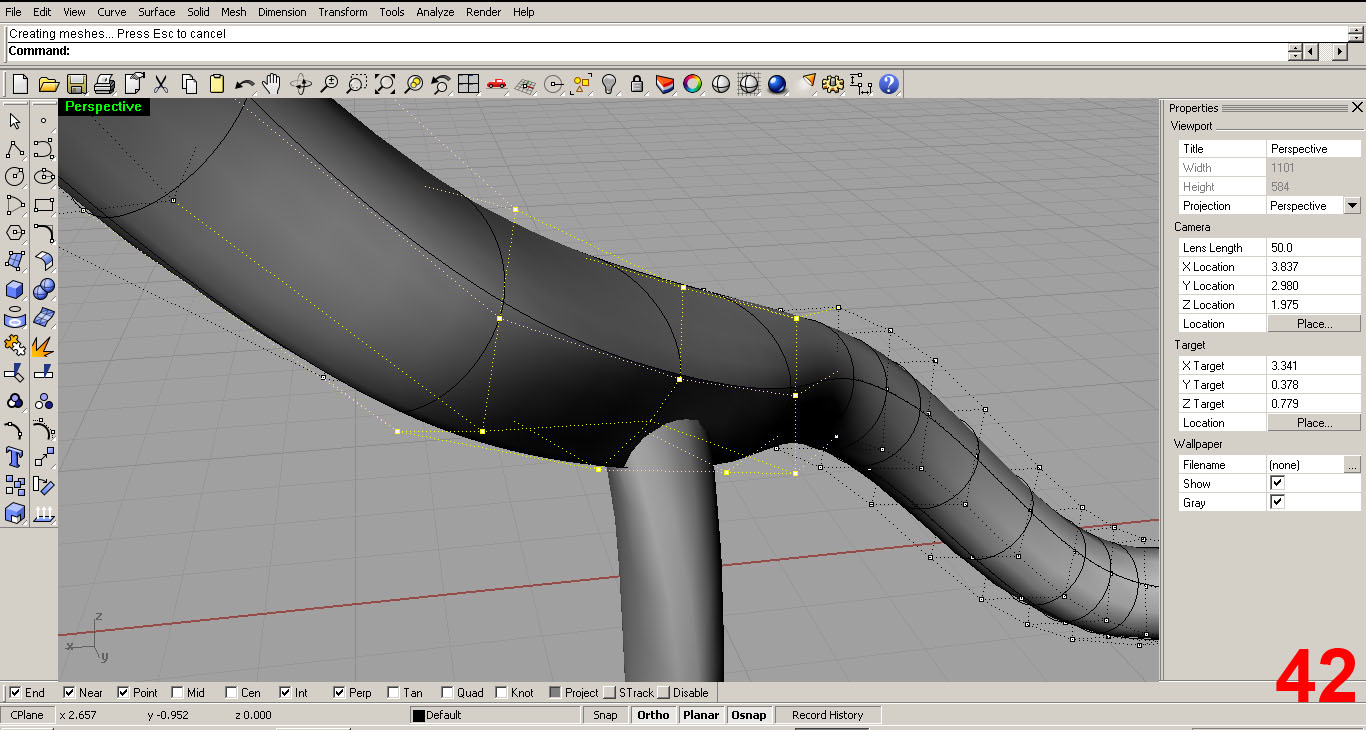Toggle Ortho mode in status bar
The width and height of the screenshot is (1366, 730).
coord(653,715)
